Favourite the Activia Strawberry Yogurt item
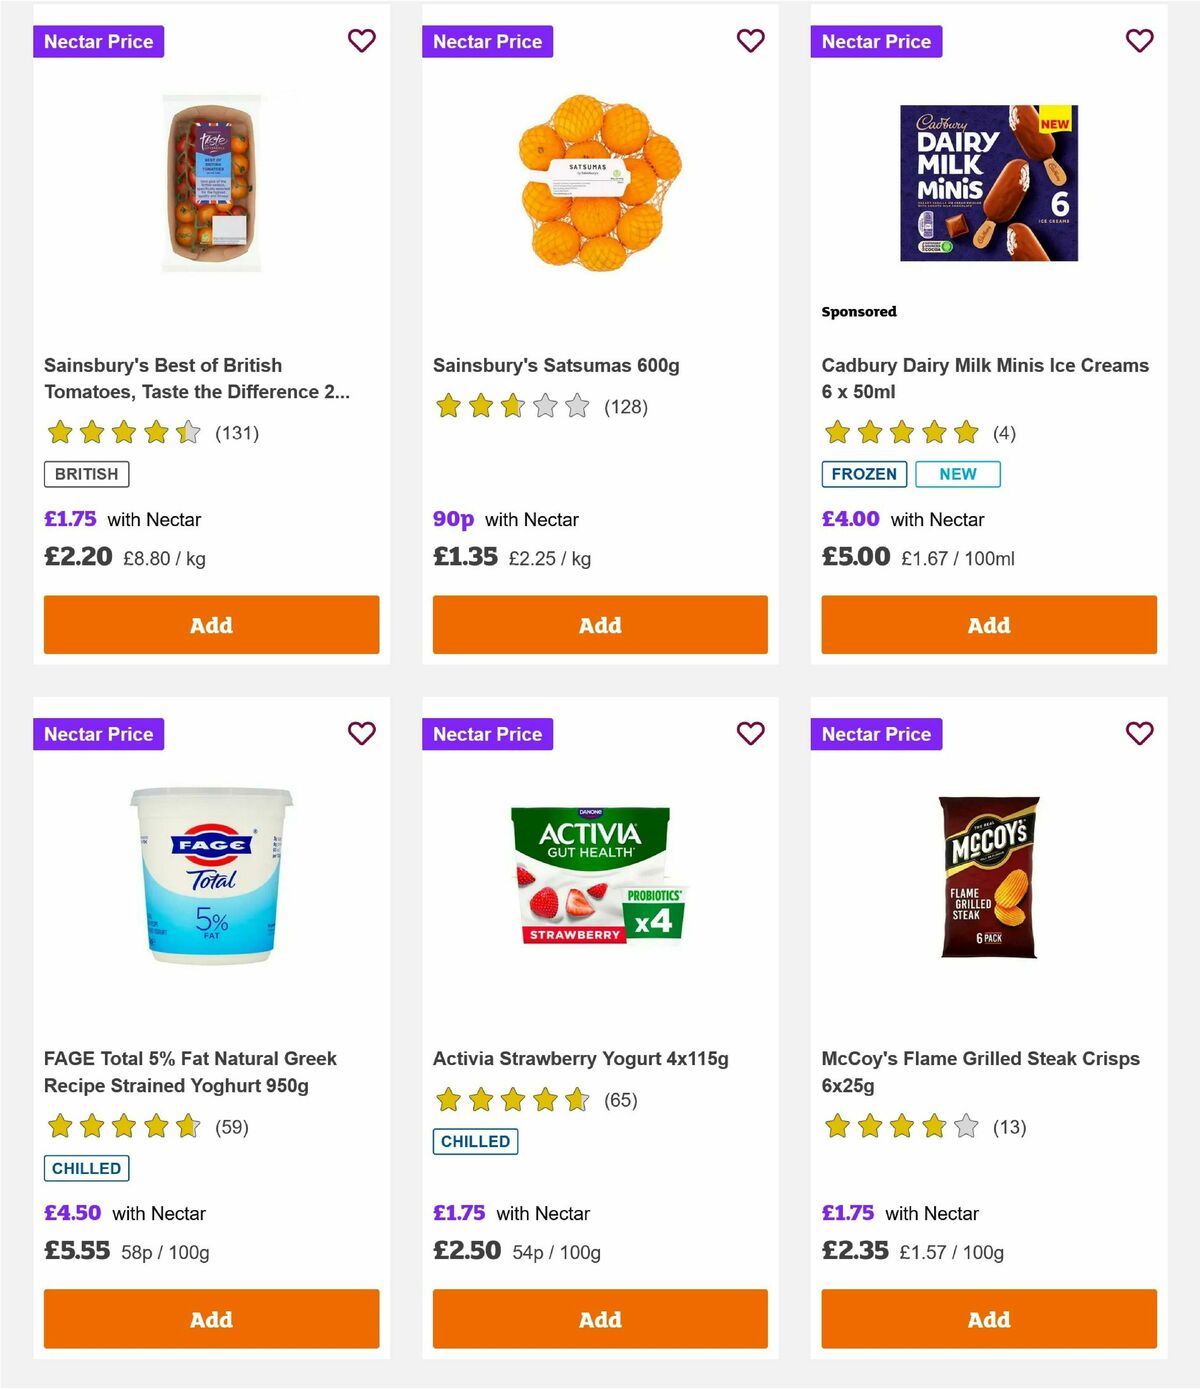This screenshot has height=1390, width=1200. (x=750, y=733)
